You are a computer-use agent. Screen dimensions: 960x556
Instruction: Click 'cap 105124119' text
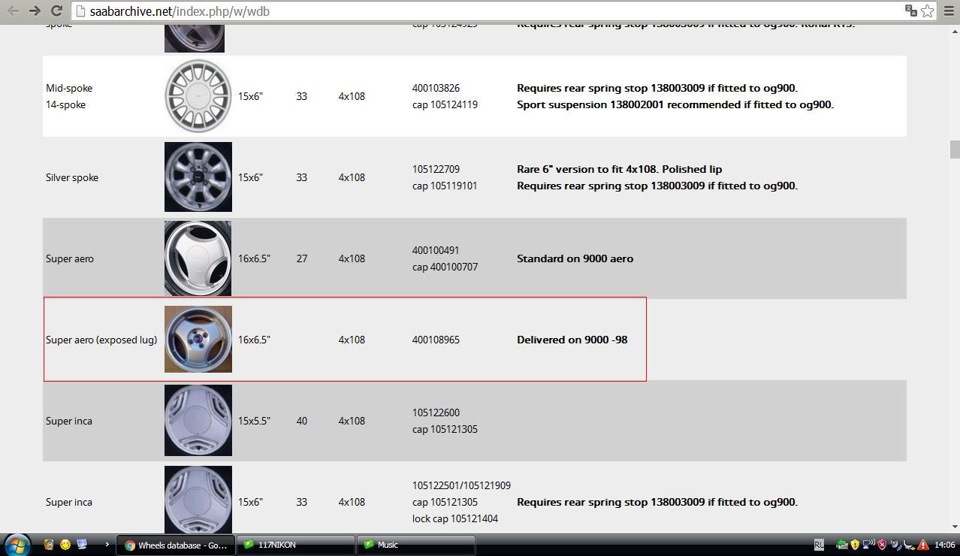tap(445, 105)
